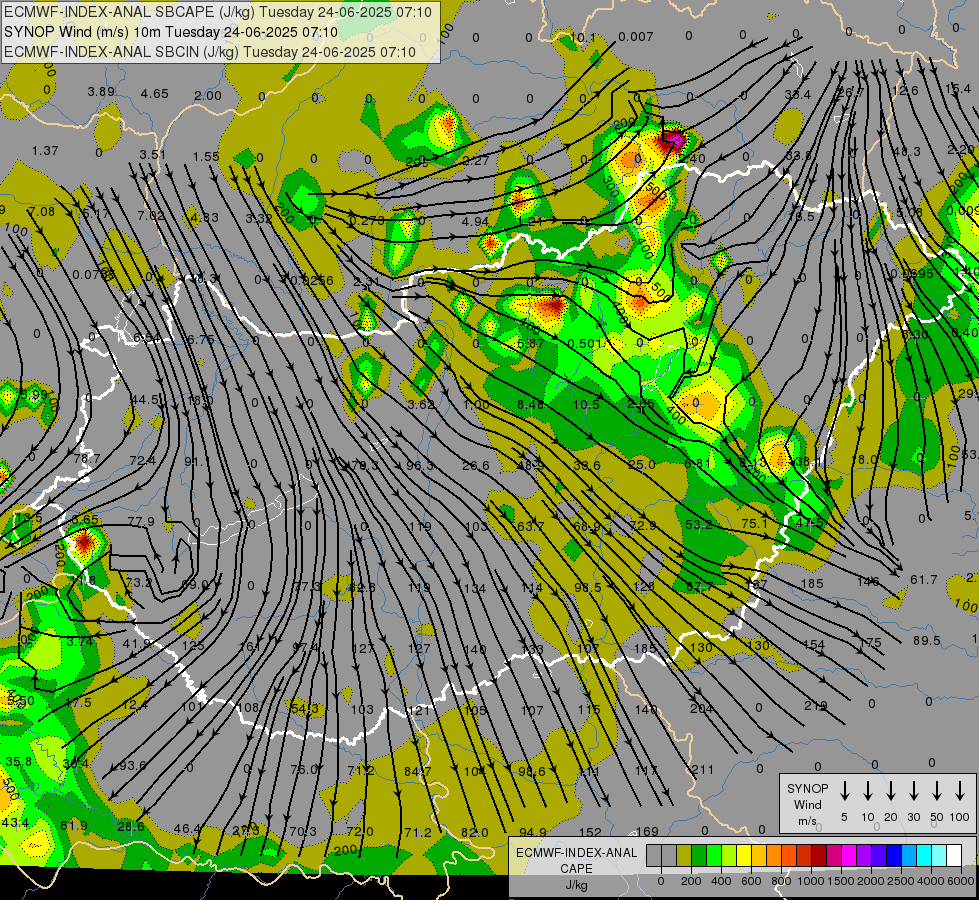Click the 10 m/s wind arrow symbol

coord(867,791)
